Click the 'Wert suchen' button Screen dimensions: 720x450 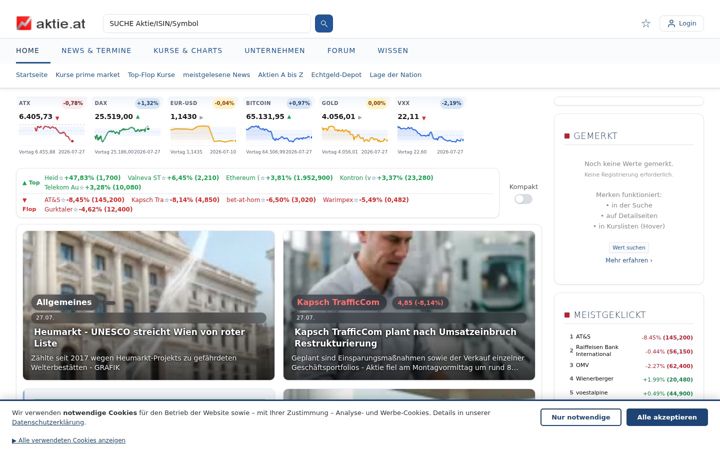point(629,248)
